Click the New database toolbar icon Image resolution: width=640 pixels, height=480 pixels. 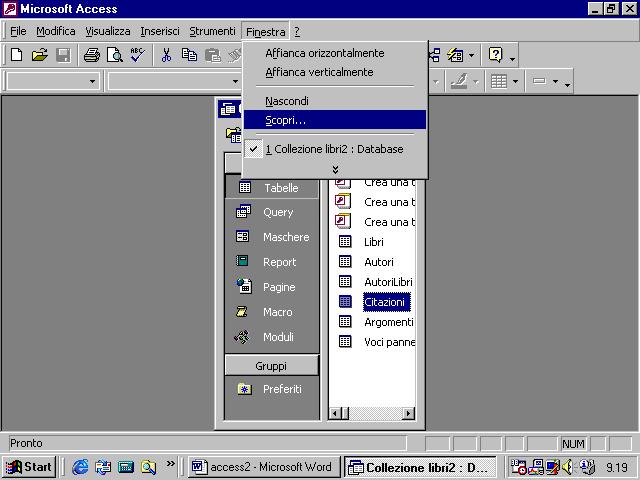point(16,55)
